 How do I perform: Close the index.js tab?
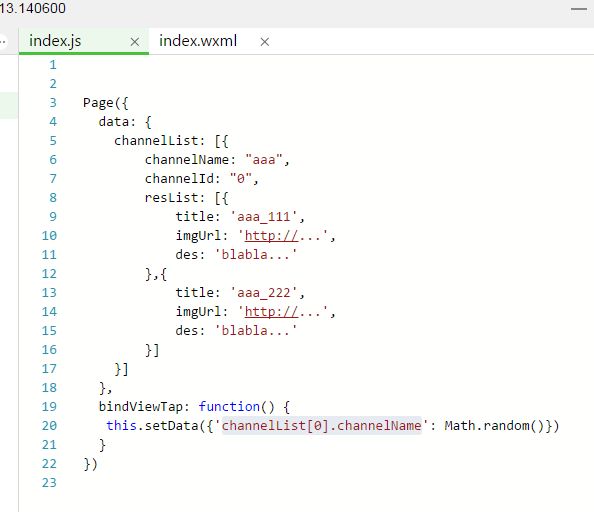pos(134,42)
